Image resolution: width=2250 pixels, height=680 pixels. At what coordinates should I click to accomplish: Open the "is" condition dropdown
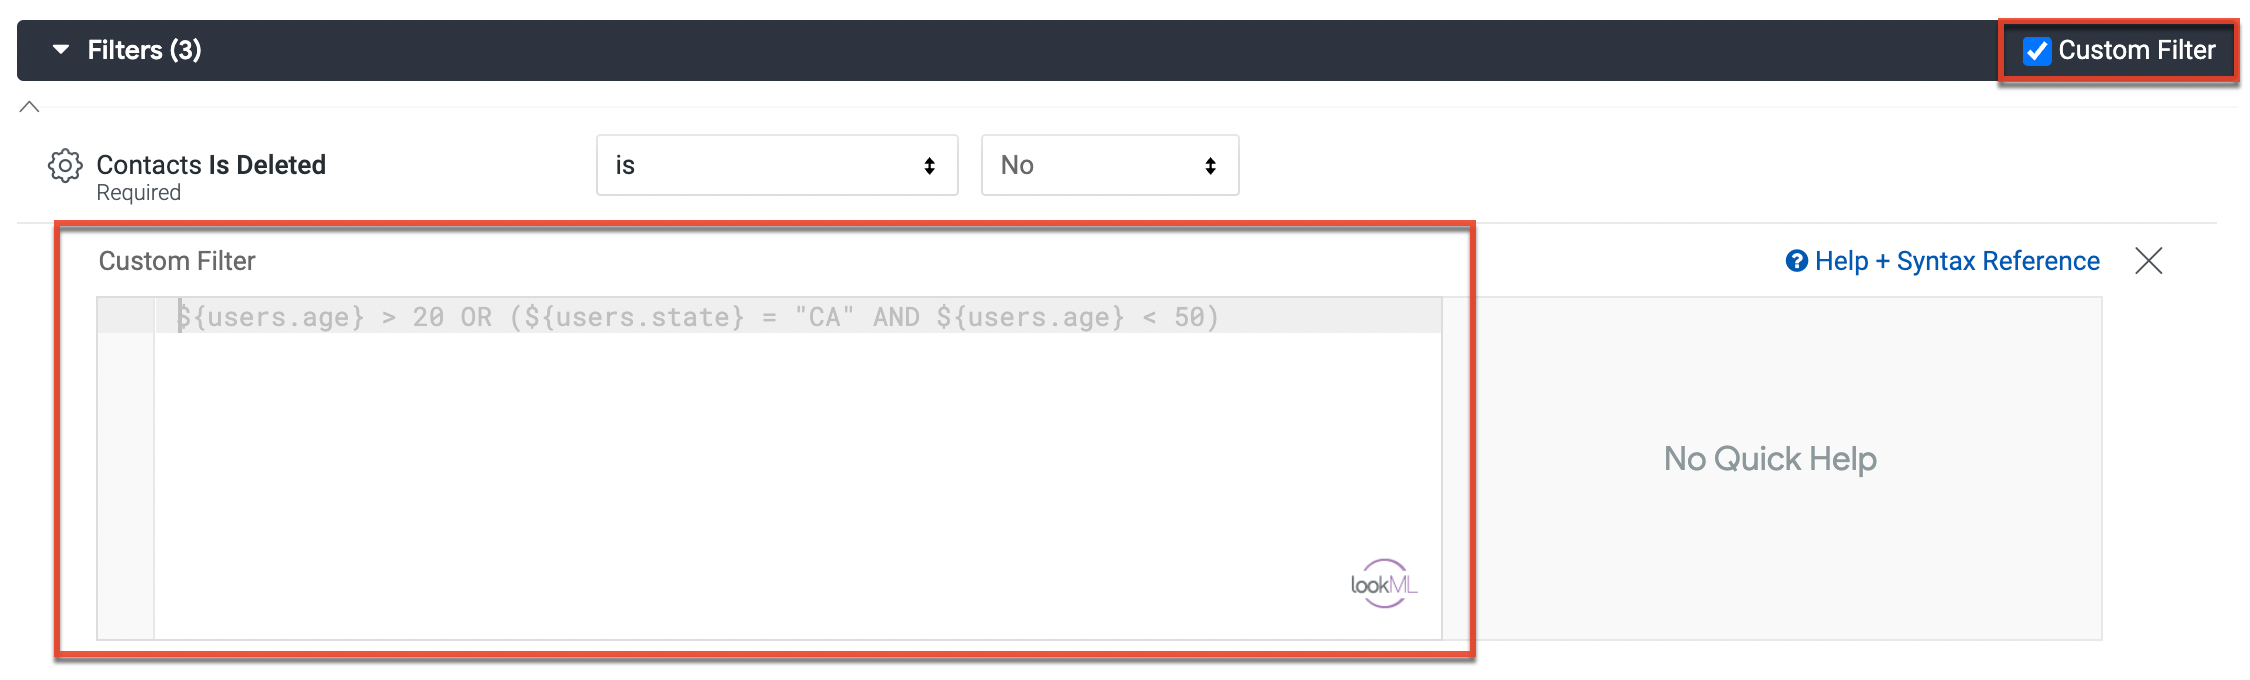coord(776,165)
